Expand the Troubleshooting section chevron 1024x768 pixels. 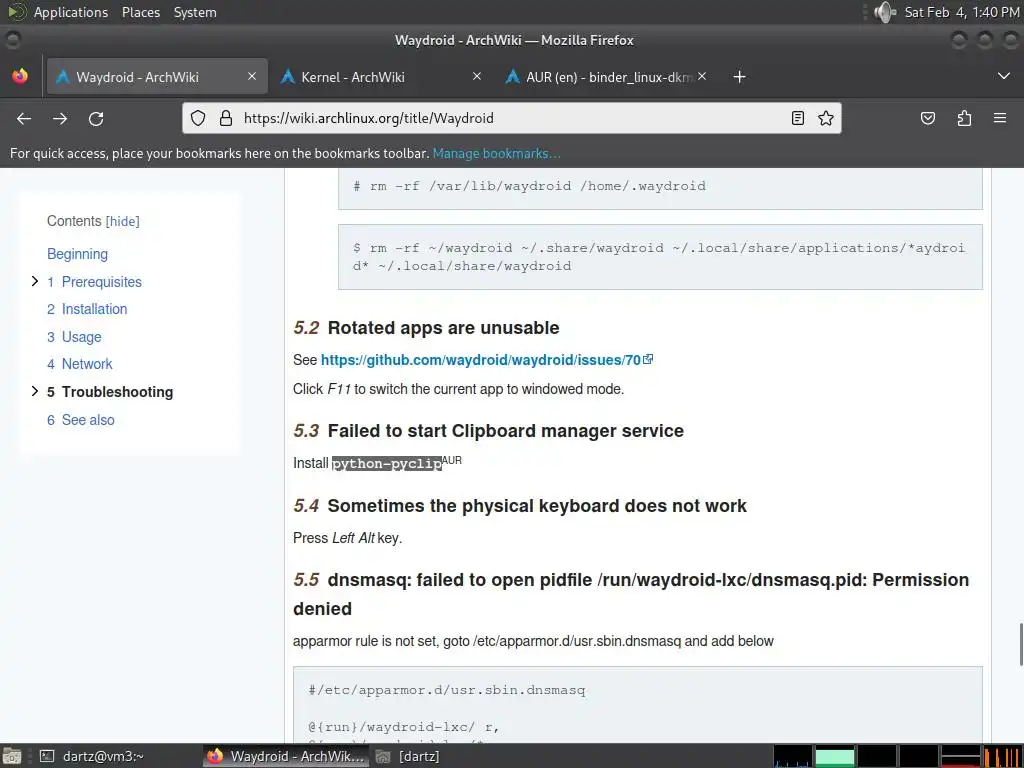pos(35,391)
